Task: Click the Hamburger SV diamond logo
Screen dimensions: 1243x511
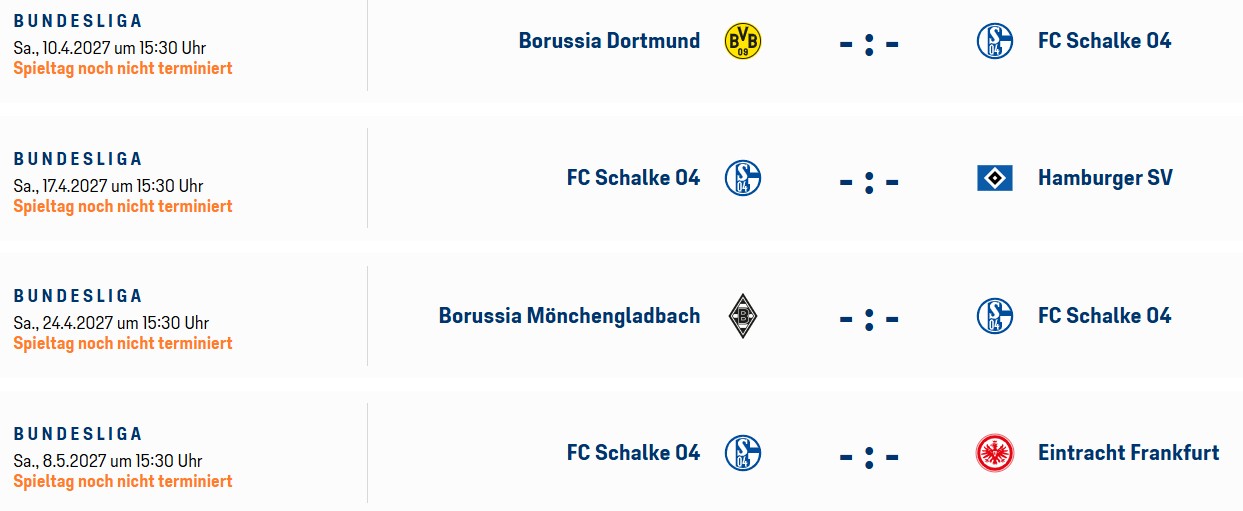Action: (995, 178)
